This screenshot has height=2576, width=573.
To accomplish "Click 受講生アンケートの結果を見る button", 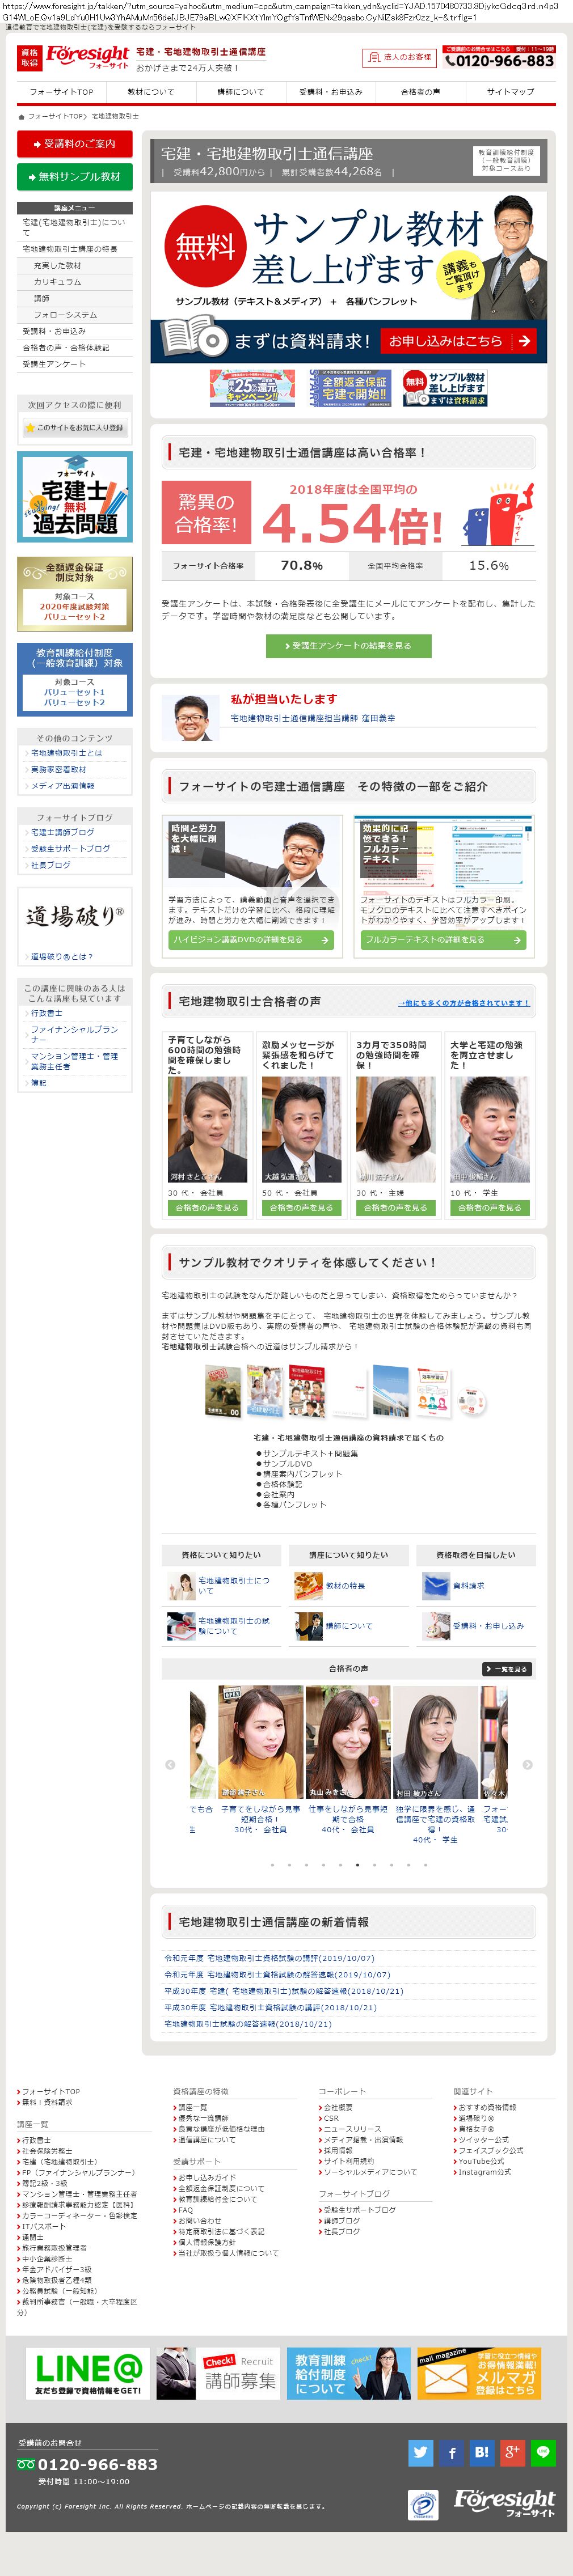I will point(349,646).
